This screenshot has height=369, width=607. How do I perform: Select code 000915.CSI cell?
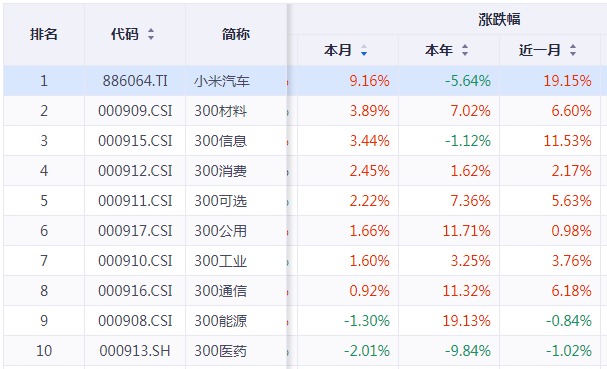coord(135,141)
